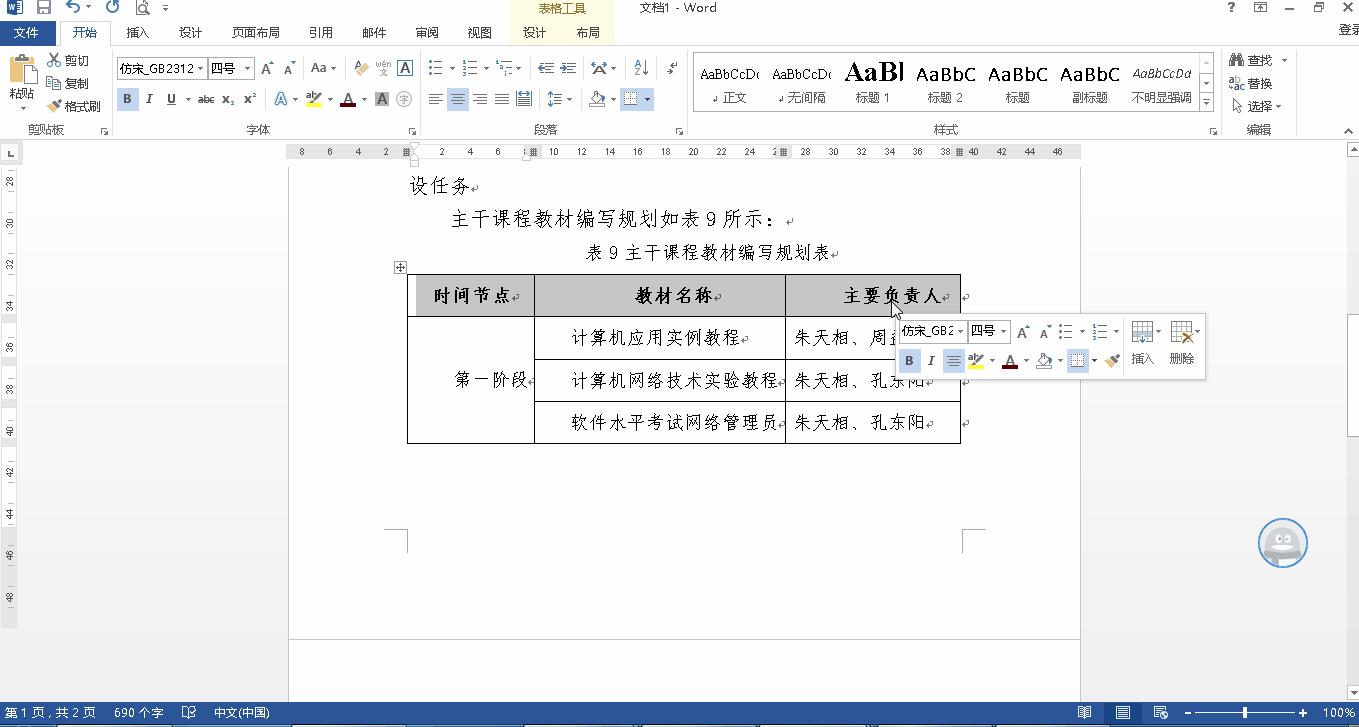Screen dimensions: 1359x727
Task: Select the text highlight color tool
Action: 313,99
